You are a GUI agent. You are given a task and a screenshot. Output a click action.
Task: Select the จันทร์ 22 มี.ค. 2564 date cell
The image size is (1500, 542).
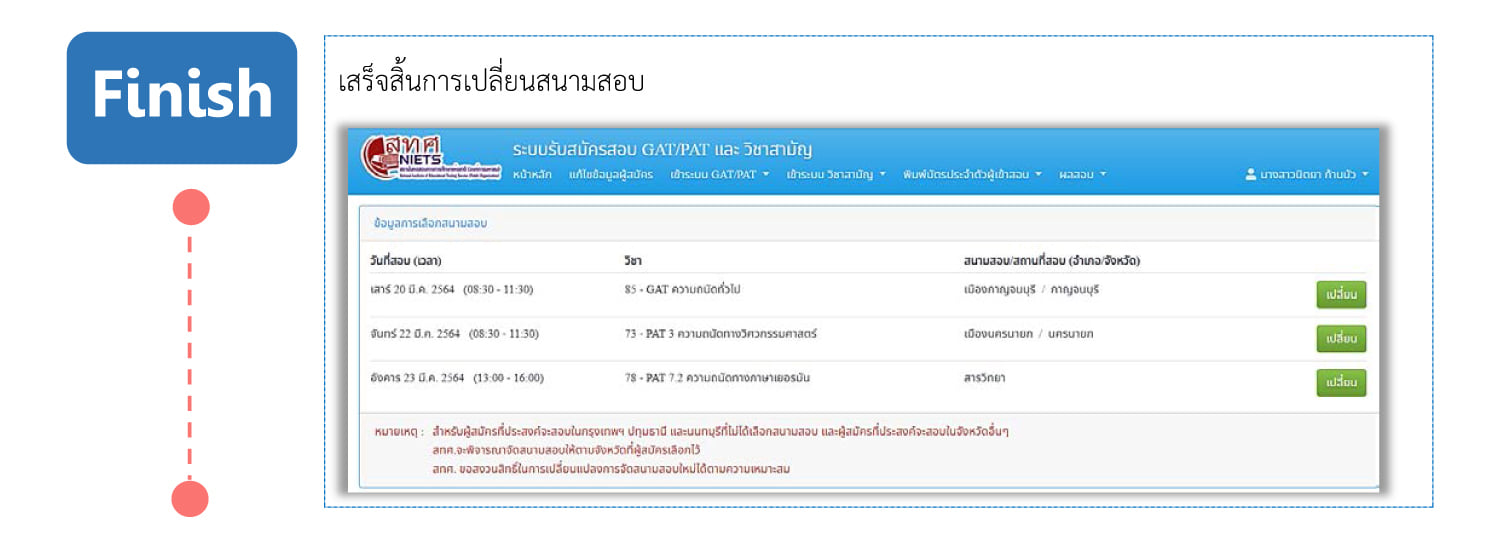454,334
